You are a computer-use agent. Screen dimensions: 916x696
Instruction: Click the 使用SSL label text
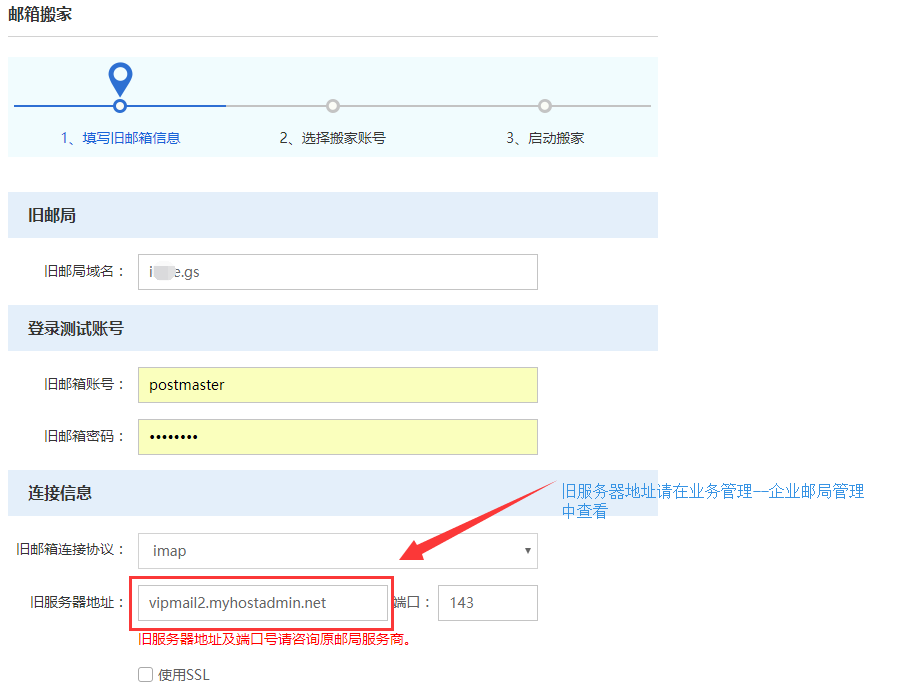pyautogui.click(x=184, y=675)
